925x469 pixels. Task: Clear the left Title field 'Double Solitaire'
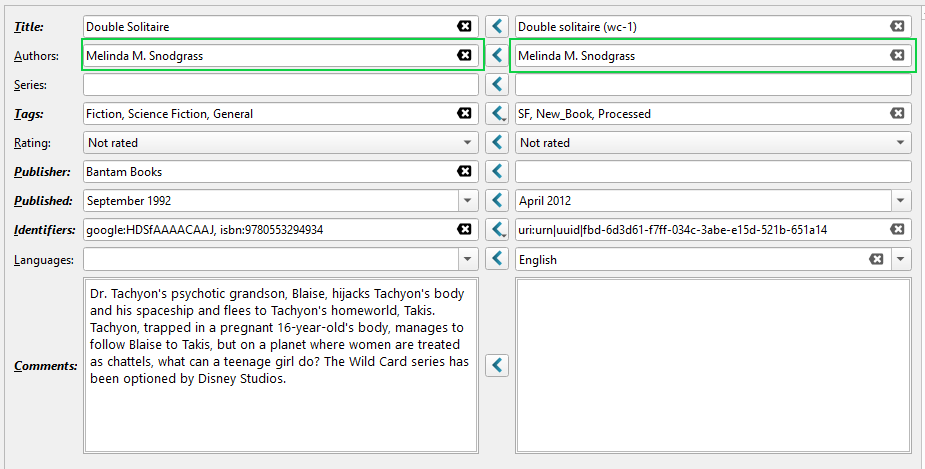(x=464, y=26)
